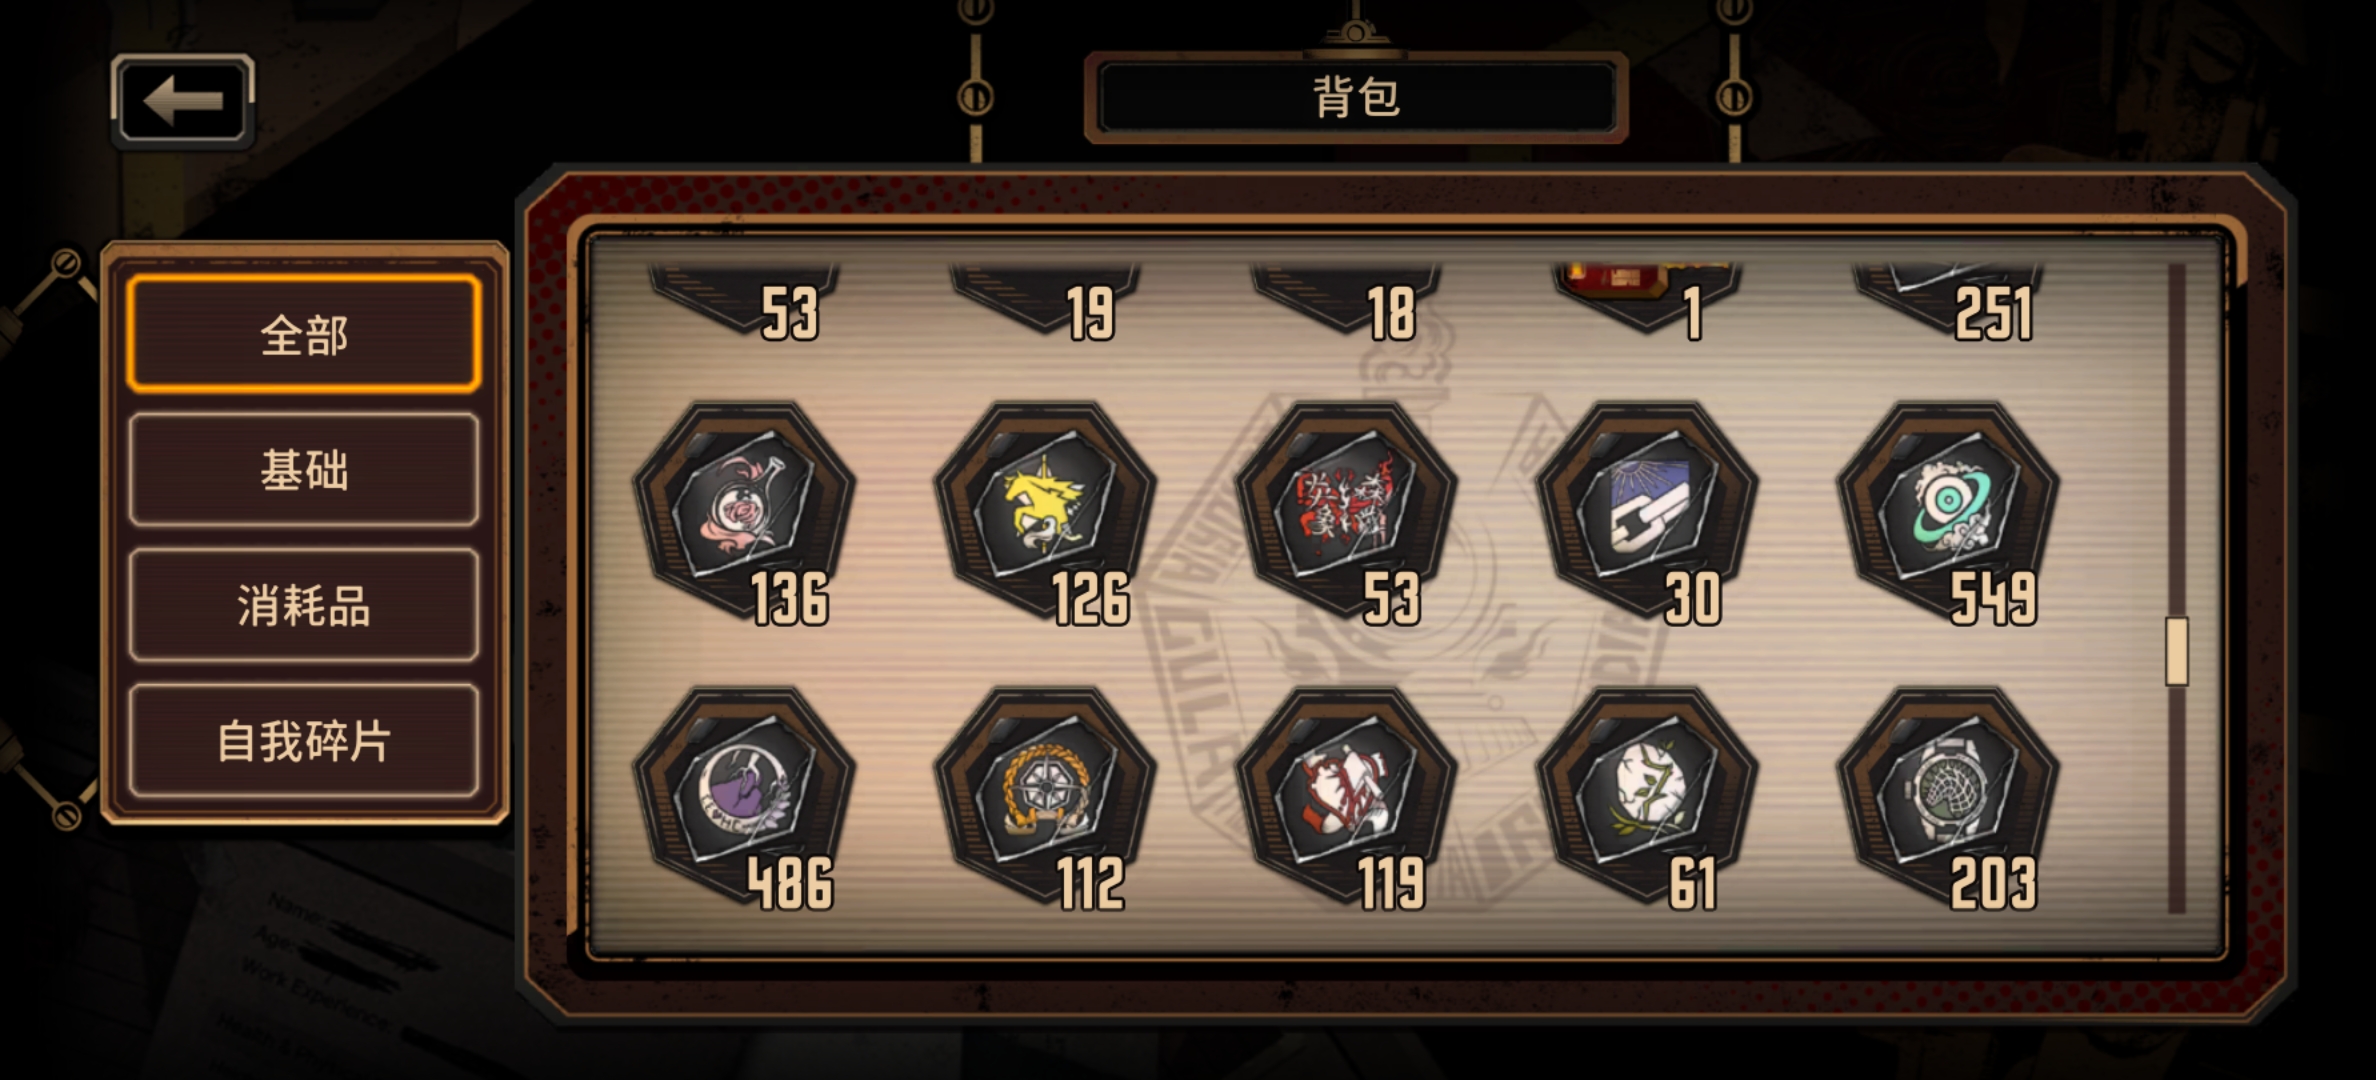Click the inventory scrollbar handle
Viewport: 2376px width, 1080px height.
coord(2176,651)
